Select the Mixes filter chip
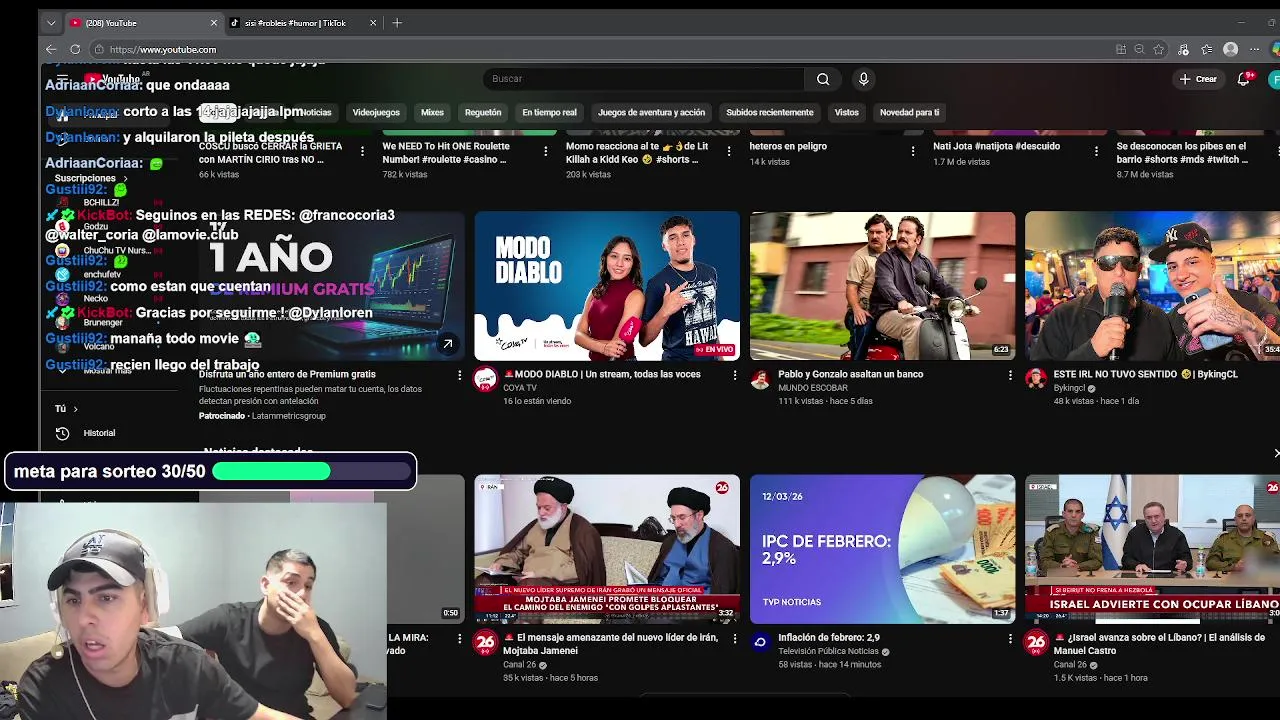This screenshot has width=1280, height=720. 432,113
